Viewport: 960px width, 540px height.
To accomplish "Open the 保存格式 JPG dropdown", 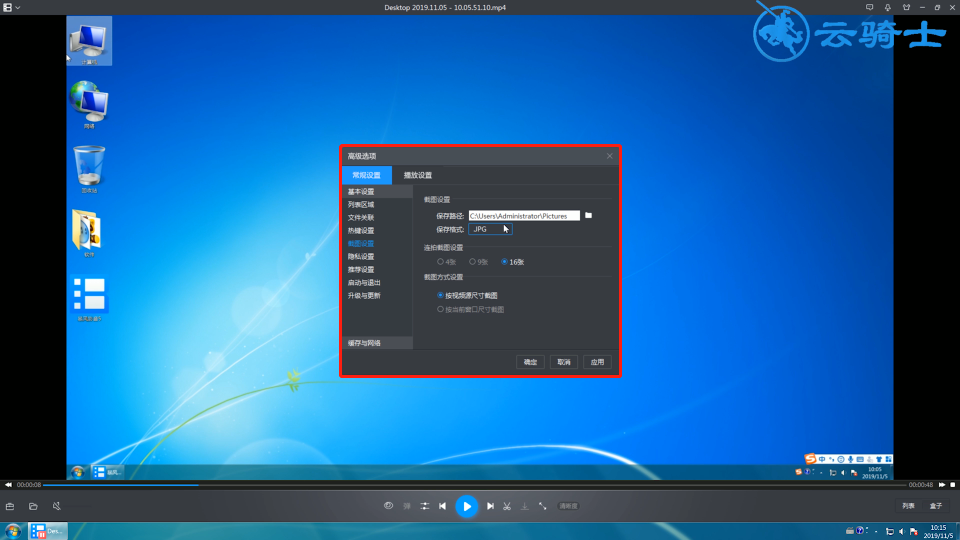I will [x=490, y=229].
